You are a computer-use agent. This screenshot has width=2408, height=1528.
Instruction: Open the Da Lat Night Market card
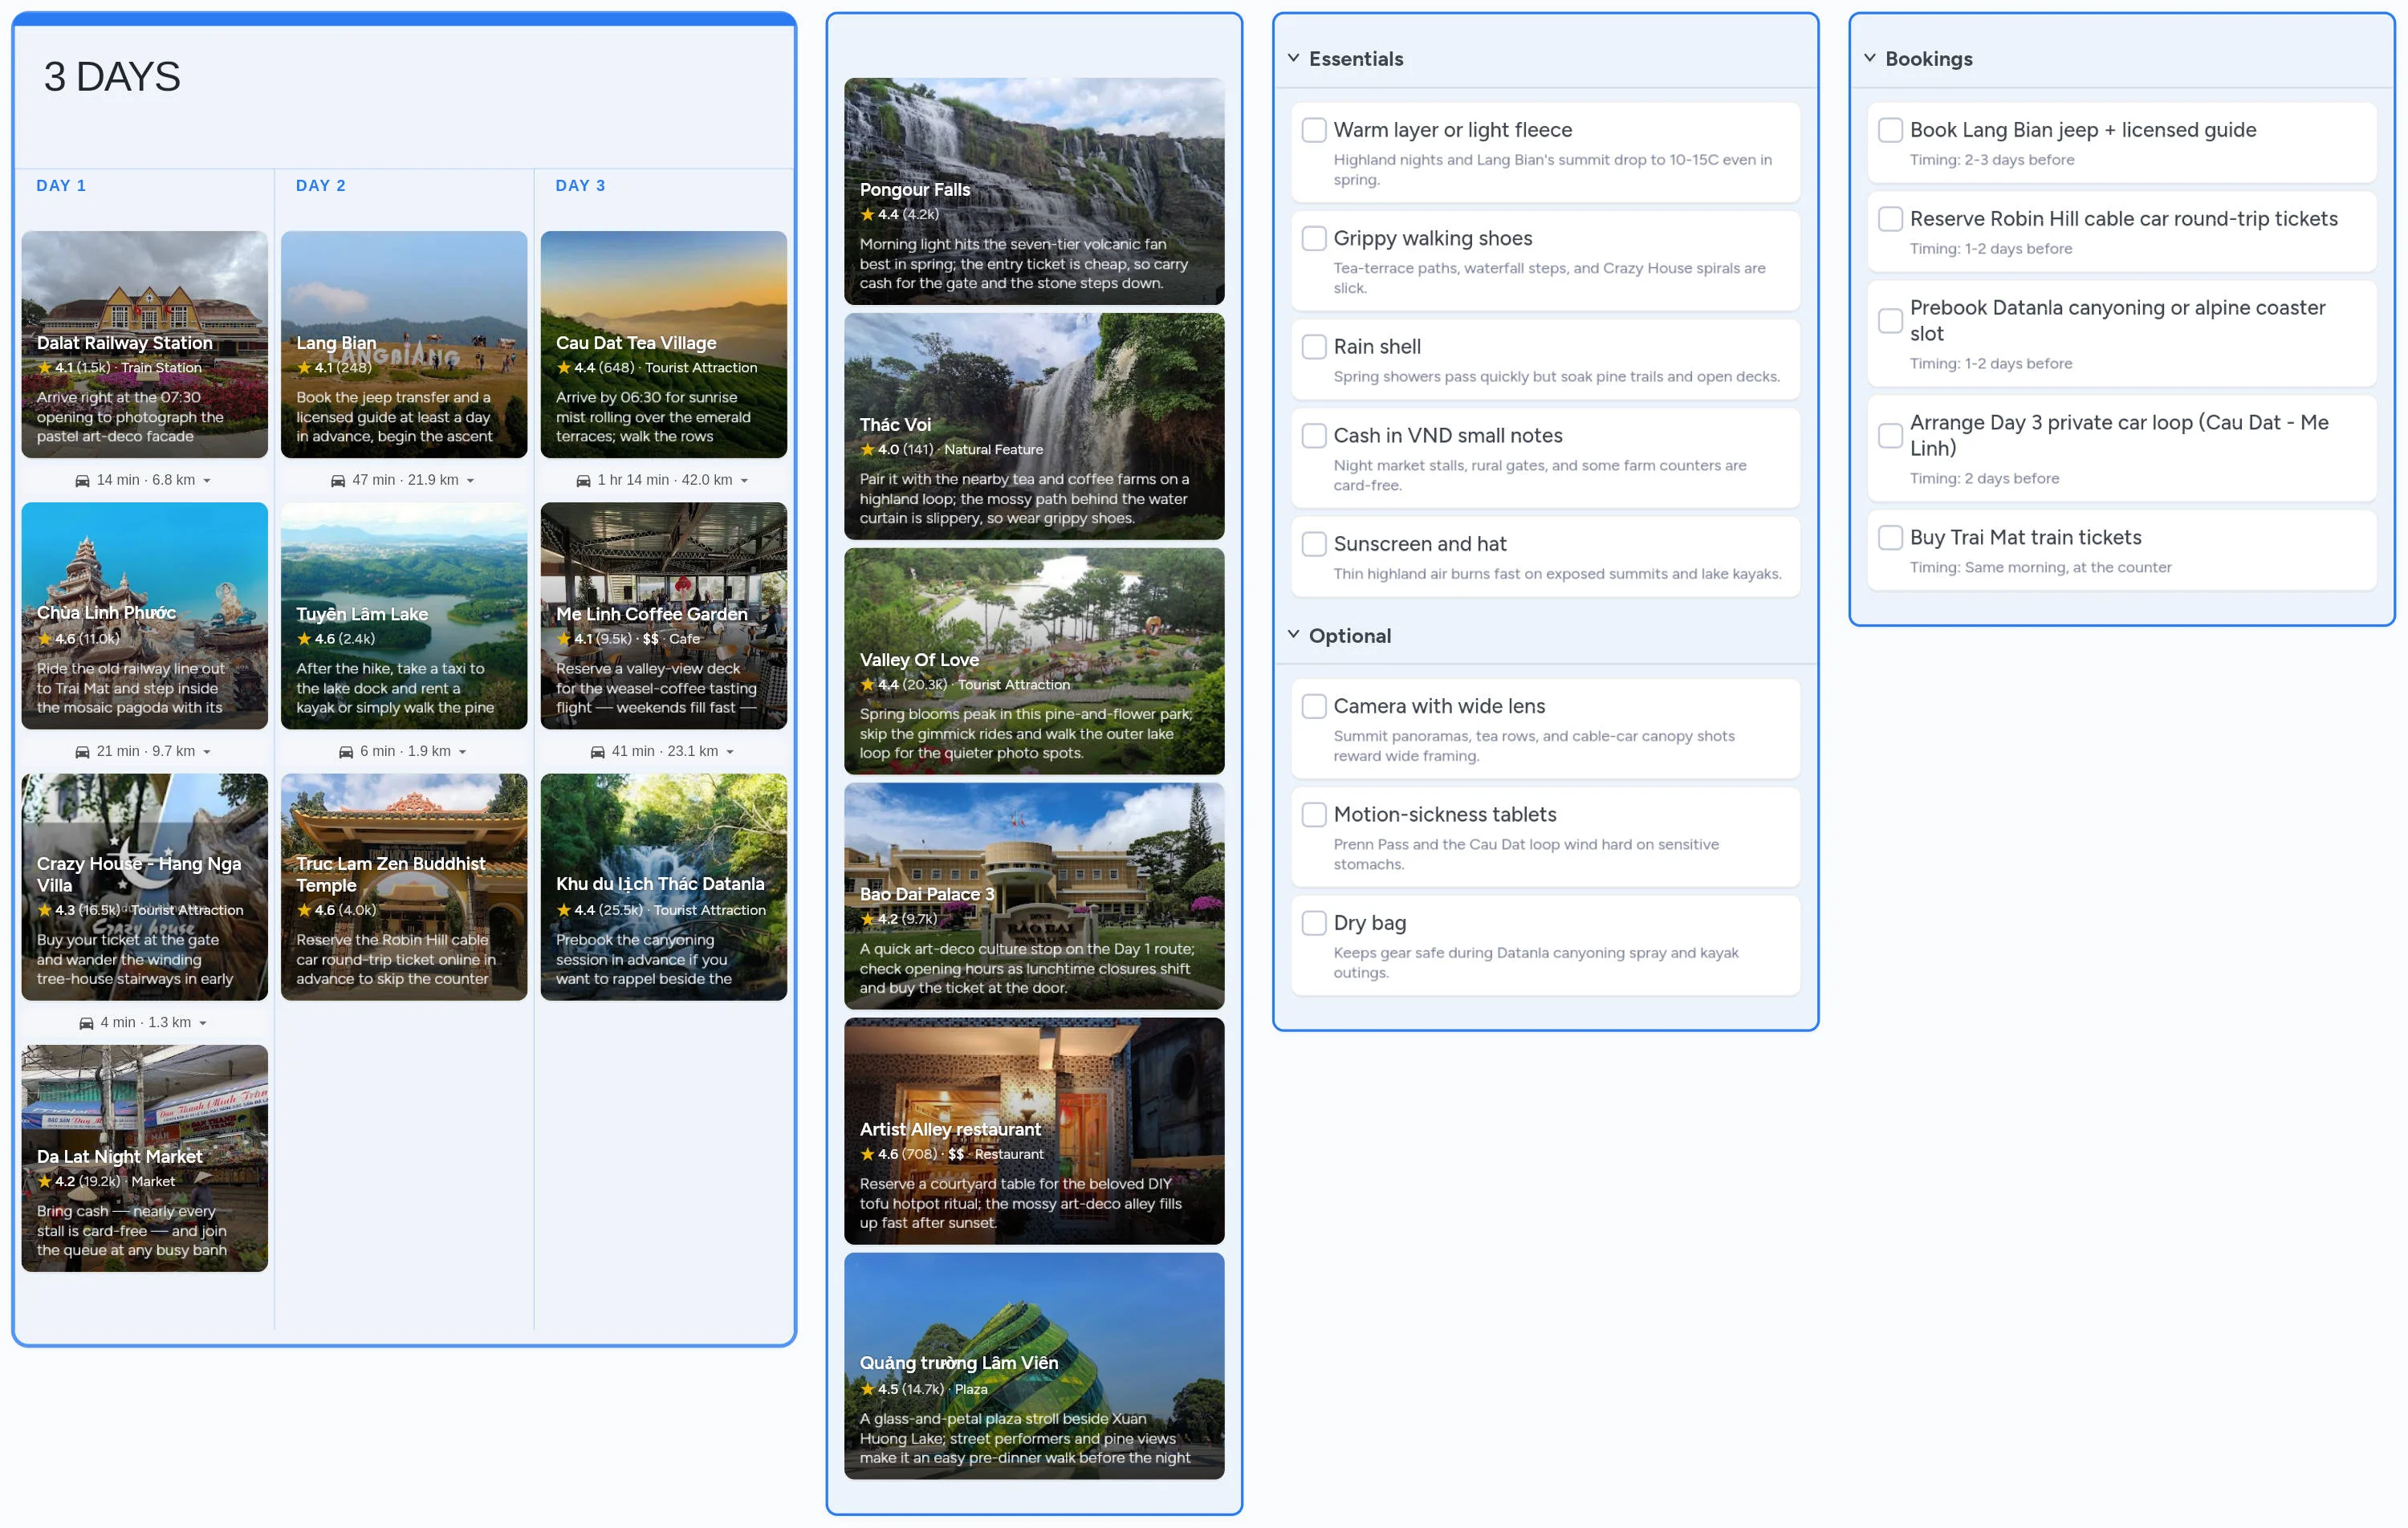click(x=145, y=1159)
